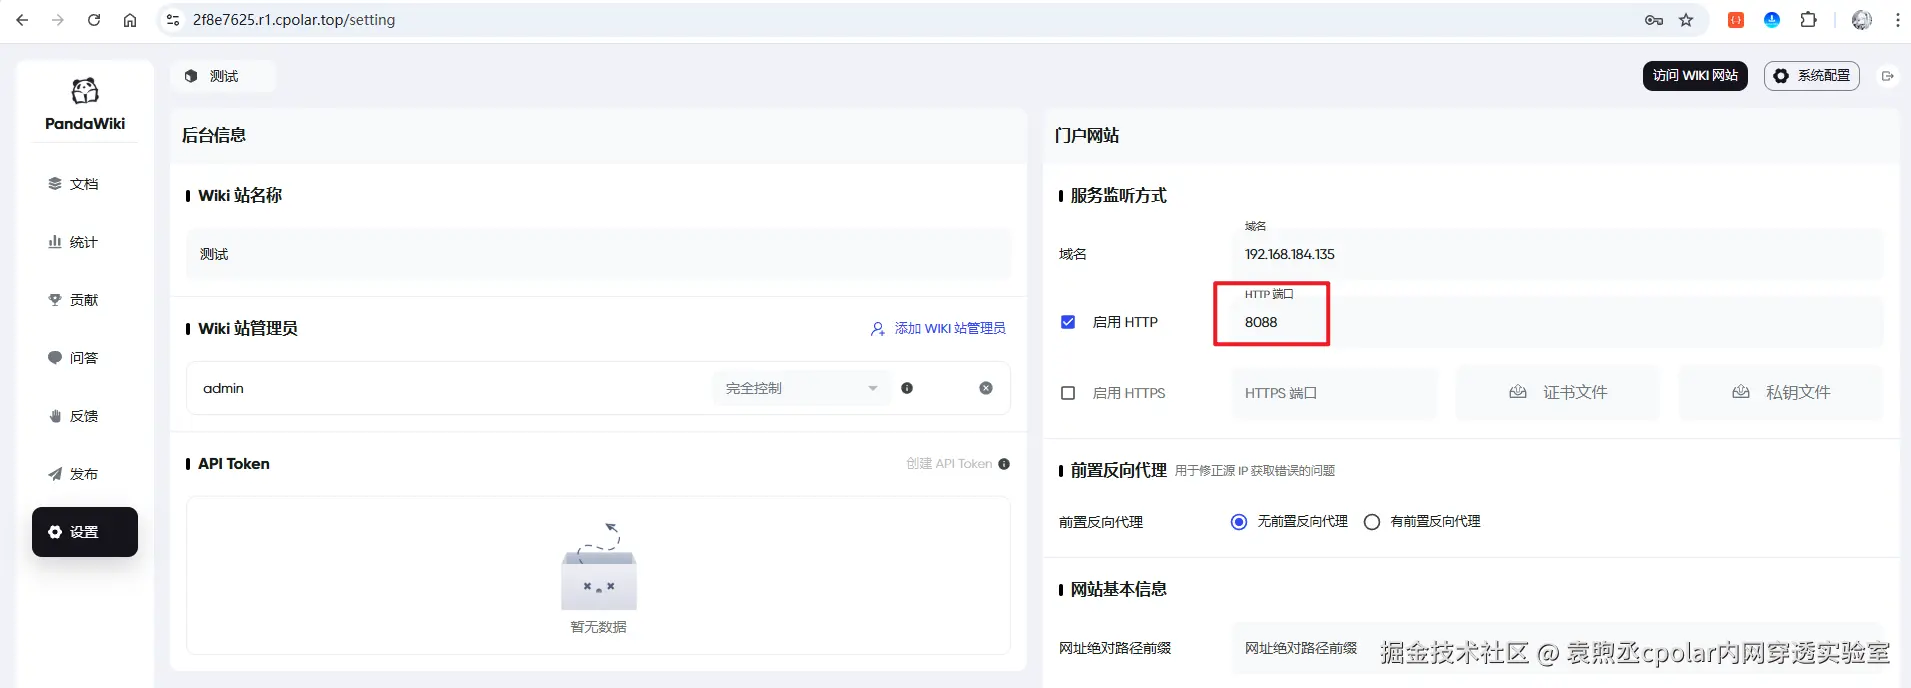1911x688 pixels.
Task: Click the PandaWiki panda logo
Action: point(85,91)
